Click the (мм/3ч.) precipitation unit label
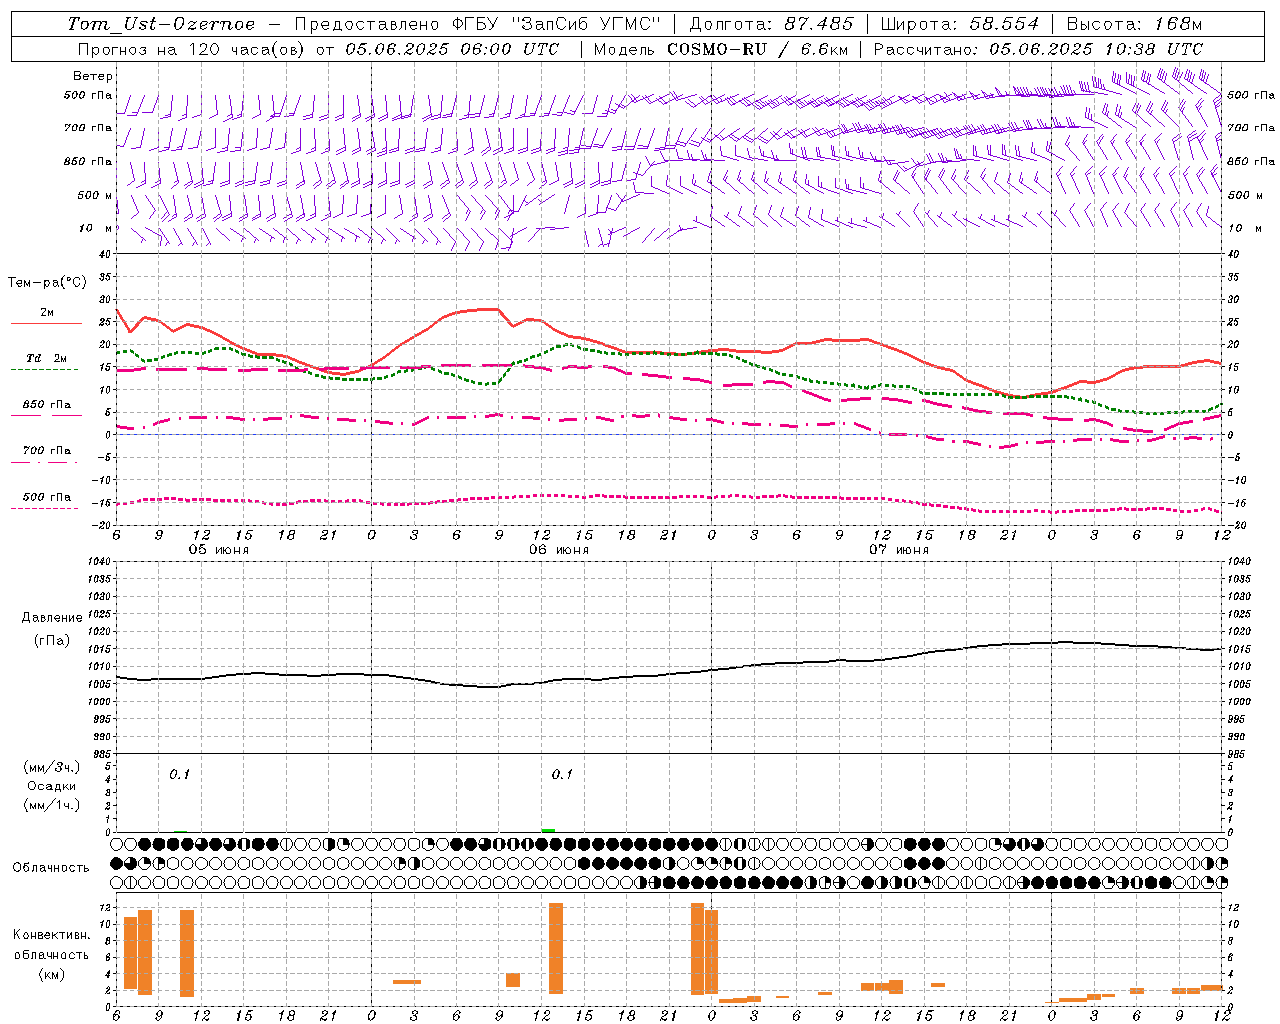Viewport: 1280px width, 1024px height. coord(51,767)
